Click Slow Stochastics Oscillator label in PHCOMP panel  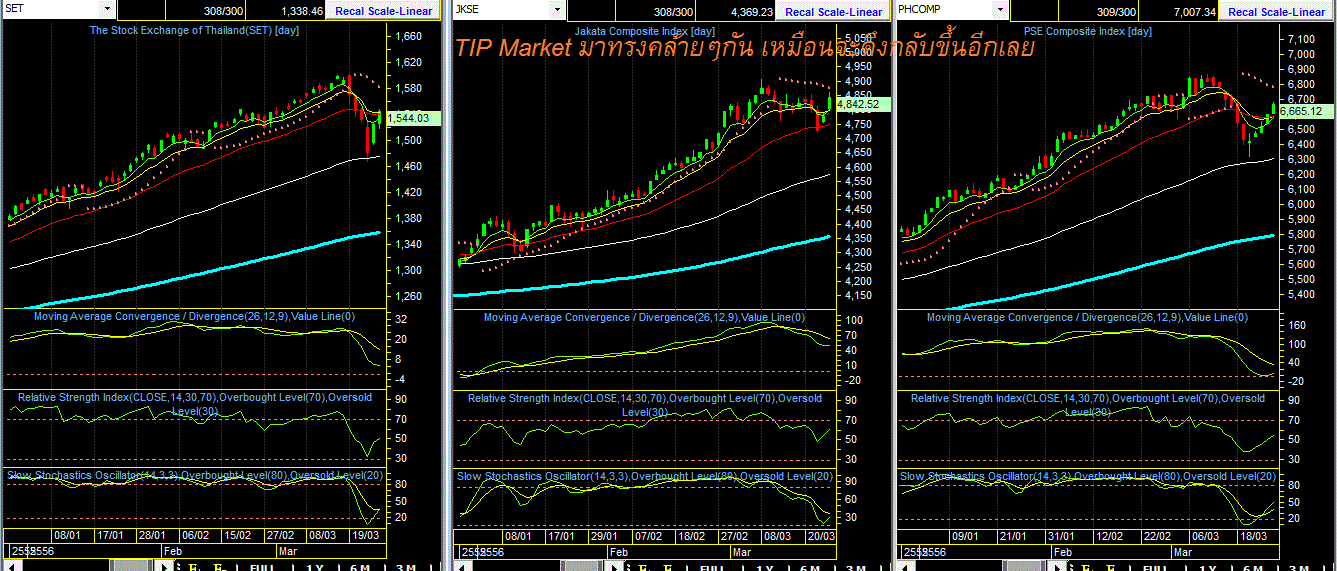[1087, 477]
